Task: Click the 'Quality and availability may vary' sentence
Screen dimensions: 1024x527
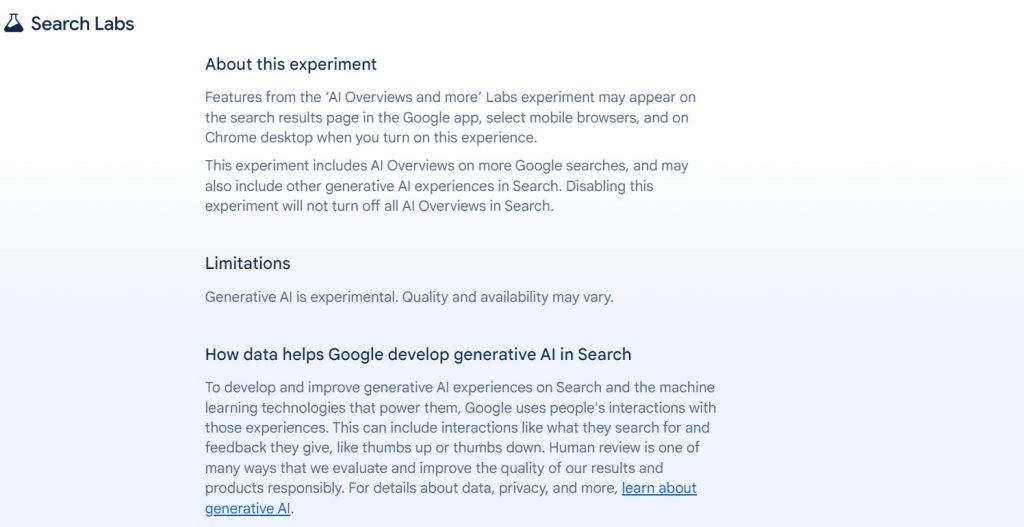Action: pyautogui.click(x=507, y=297)
